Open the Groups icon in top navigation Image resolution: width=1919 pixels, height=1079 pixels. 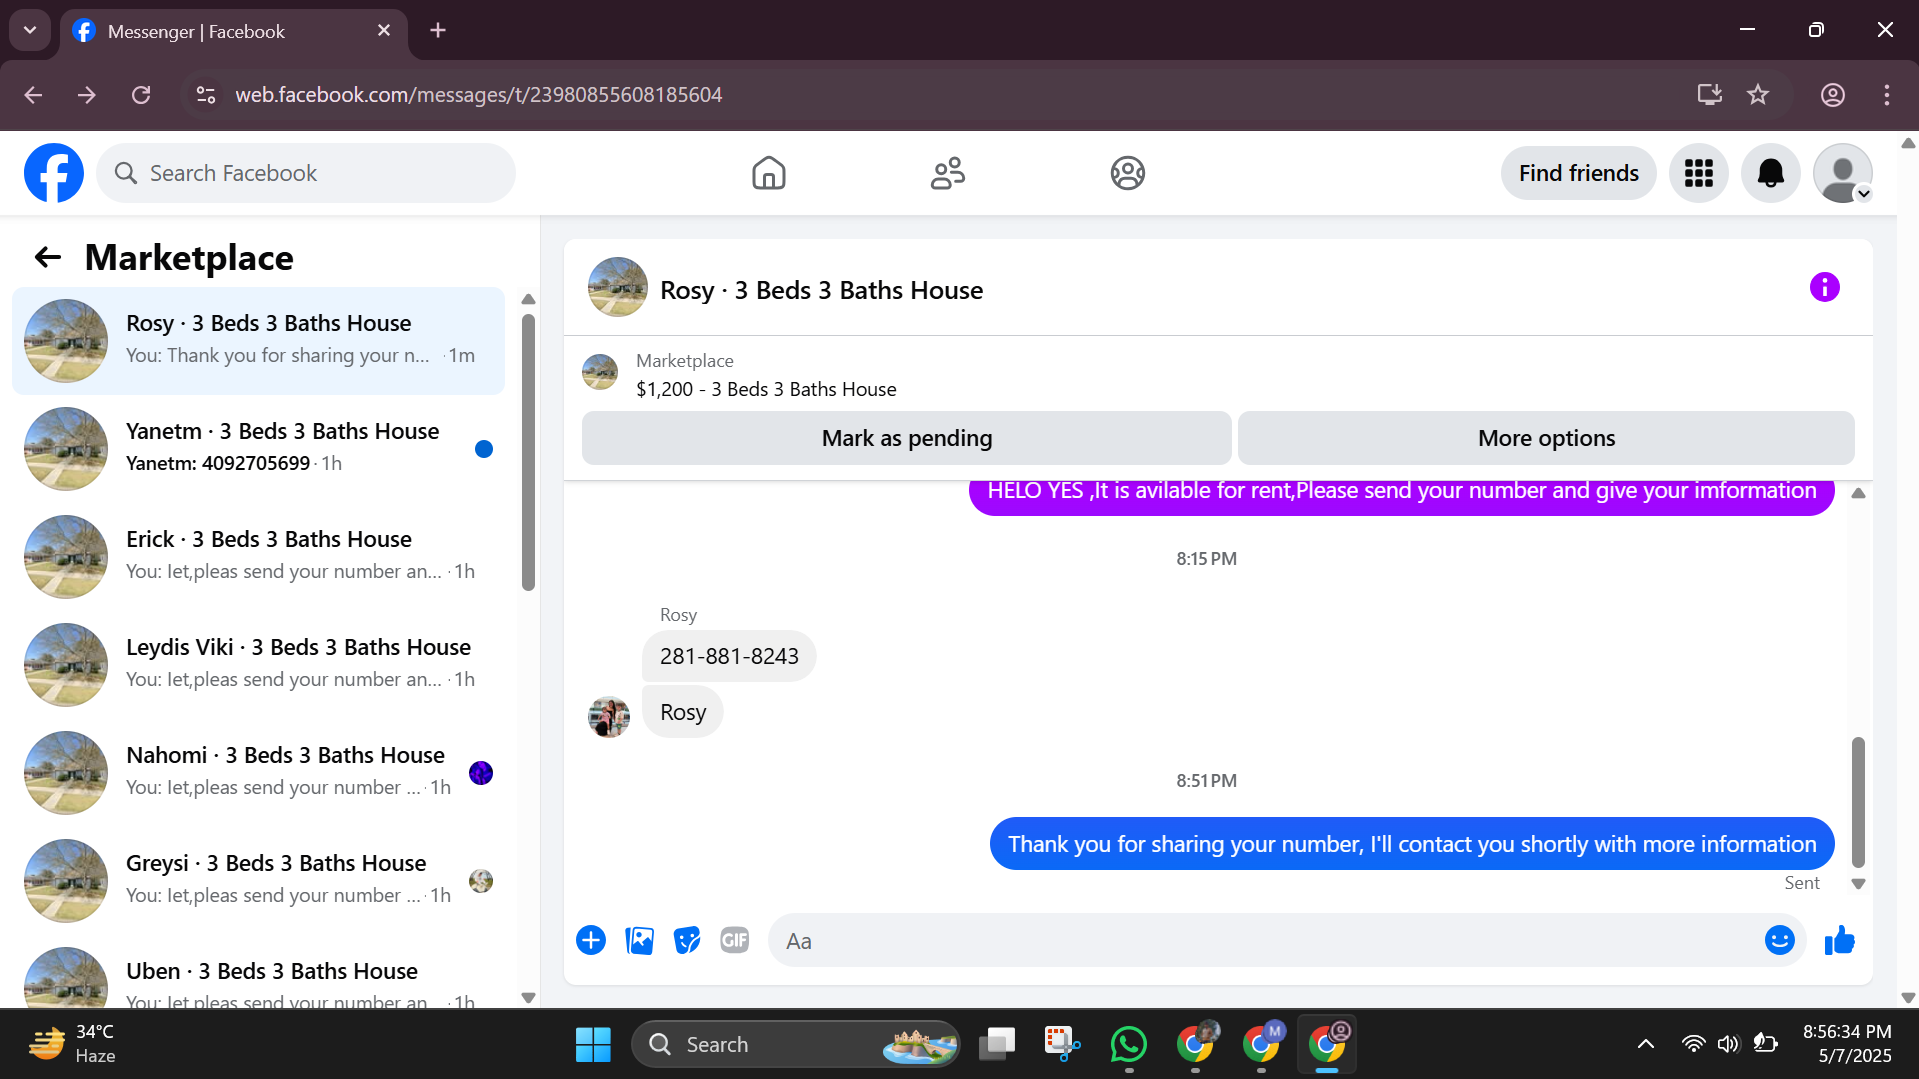[x=1127, y=173]
